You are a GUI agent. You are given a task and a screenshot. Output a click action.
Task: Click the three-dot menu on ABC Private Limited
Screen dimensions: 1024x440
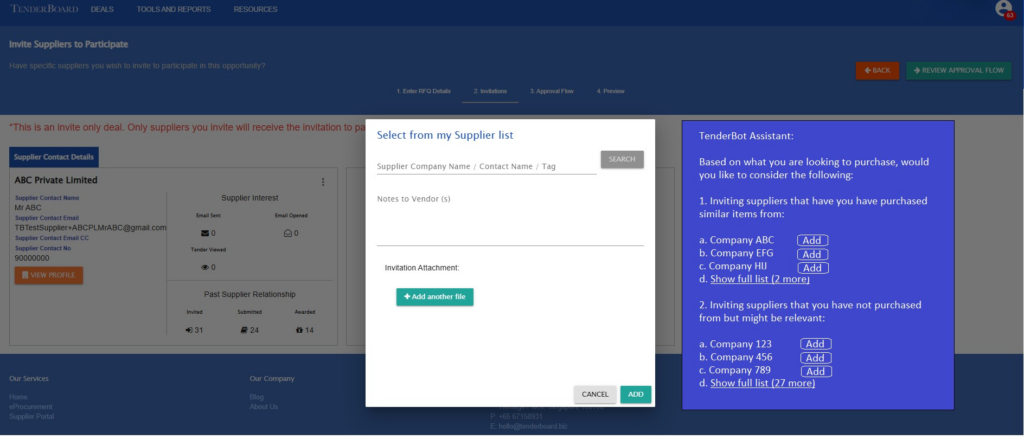pos(322,182)
